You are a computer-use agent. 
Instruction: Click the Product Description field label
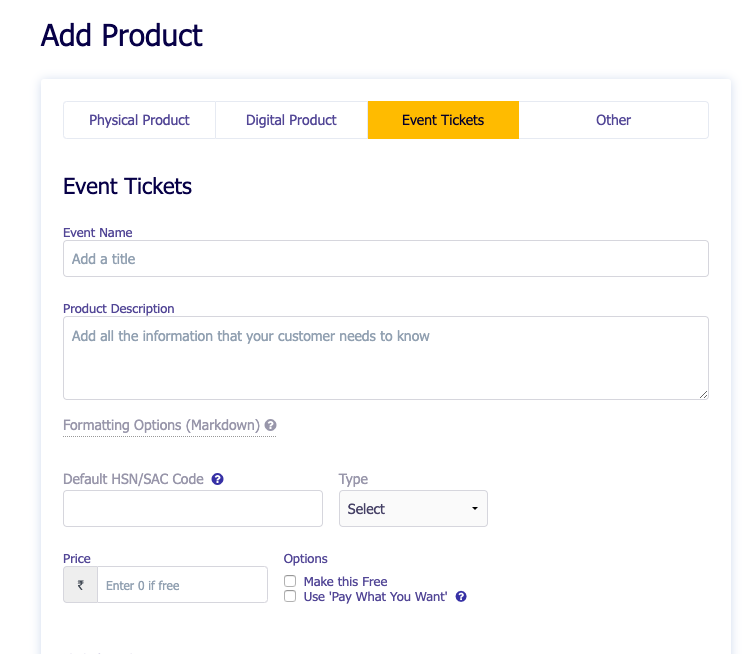coord(119,309)
